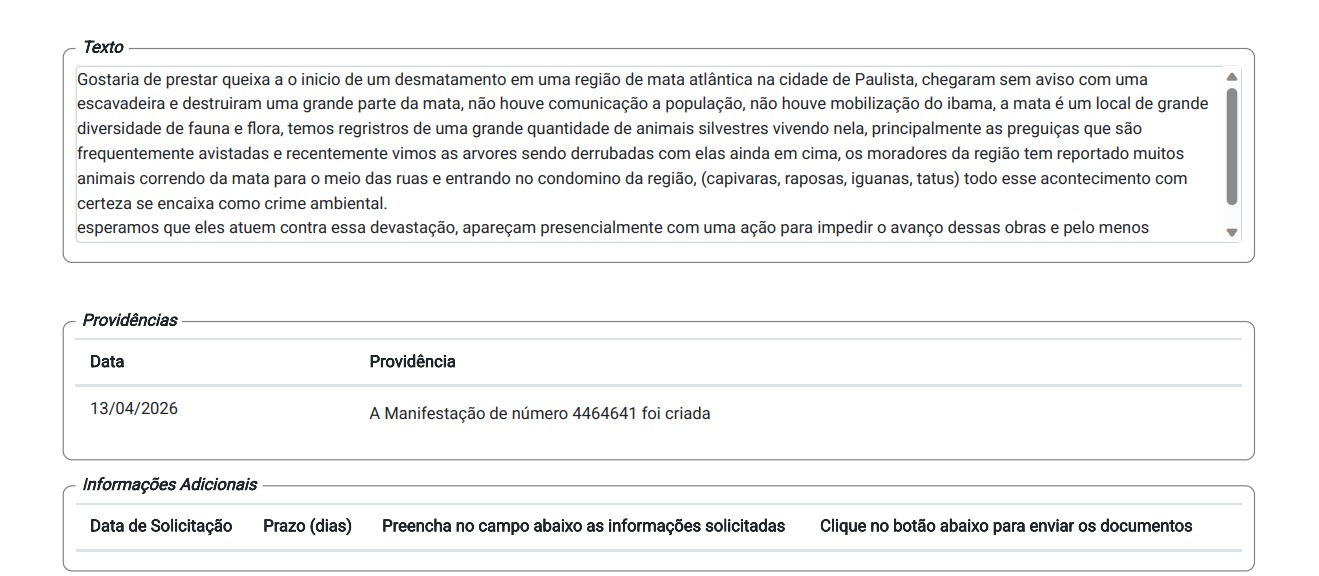Click the scroll up arrow in Texto box
The width and height of the screenshot is (1319, 576).
click(1232, 77)
